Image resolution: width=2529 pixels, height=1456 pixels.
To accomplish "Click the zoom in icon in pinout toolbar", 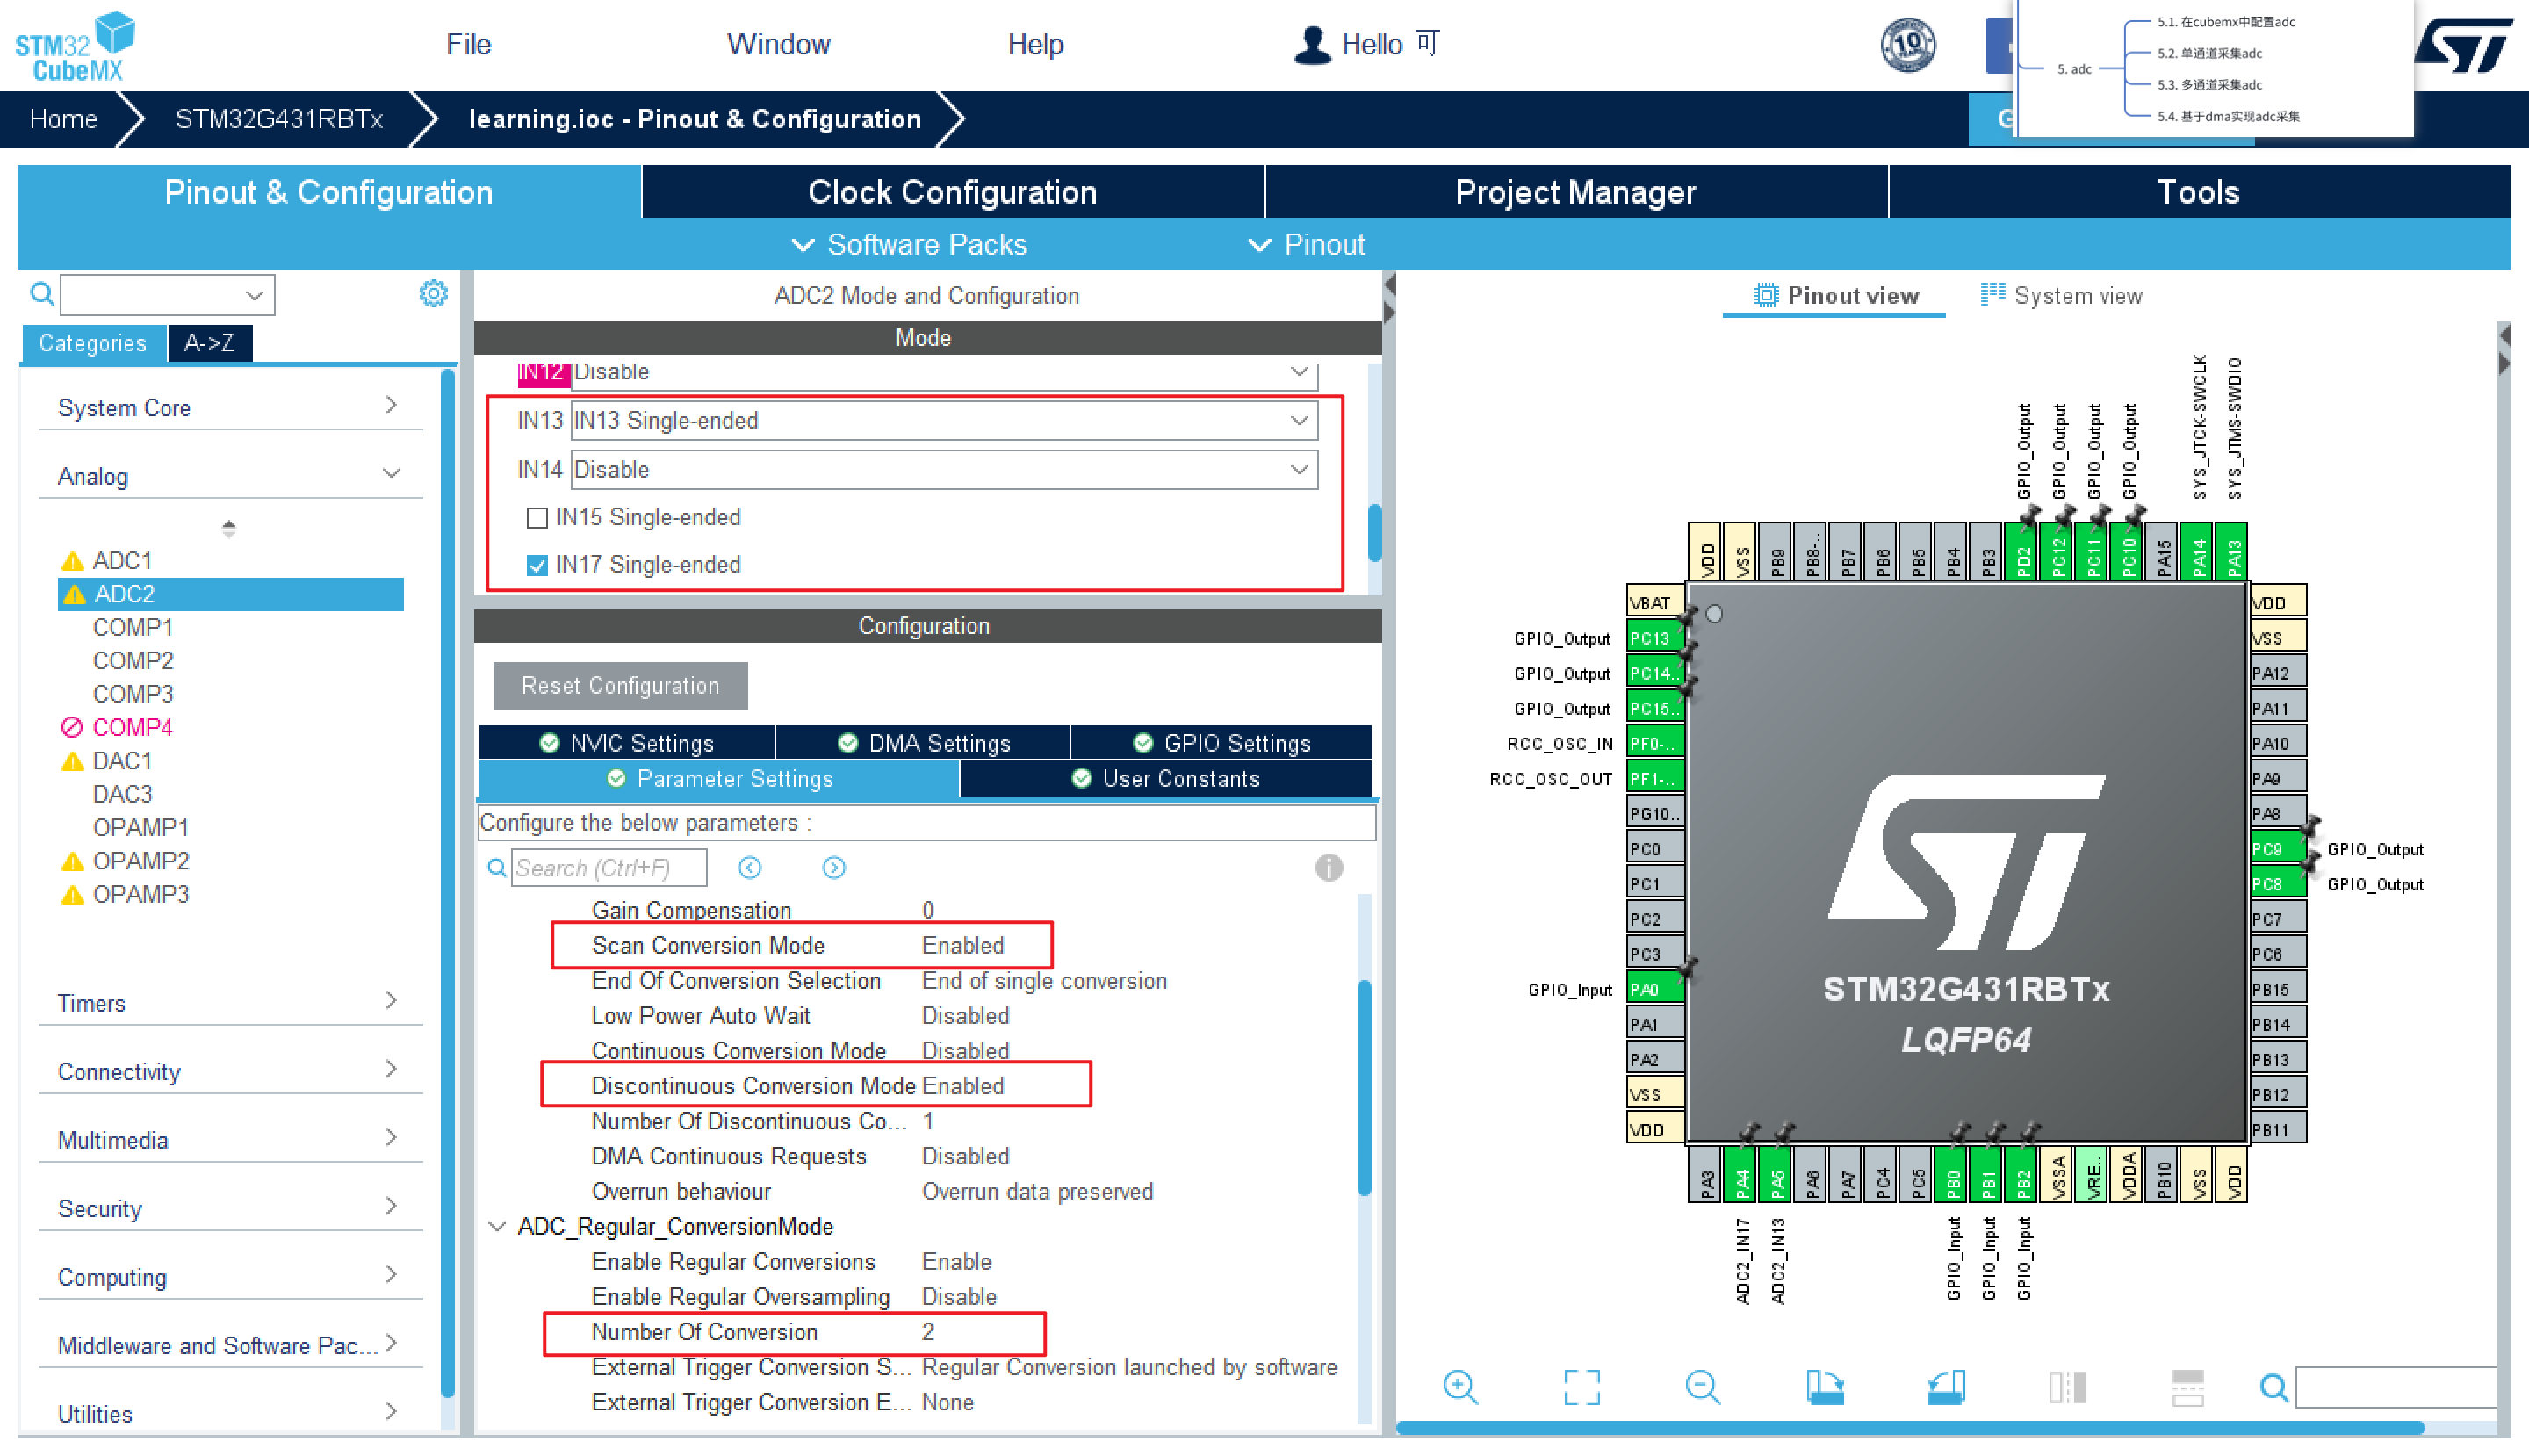I will 1460,1387.
